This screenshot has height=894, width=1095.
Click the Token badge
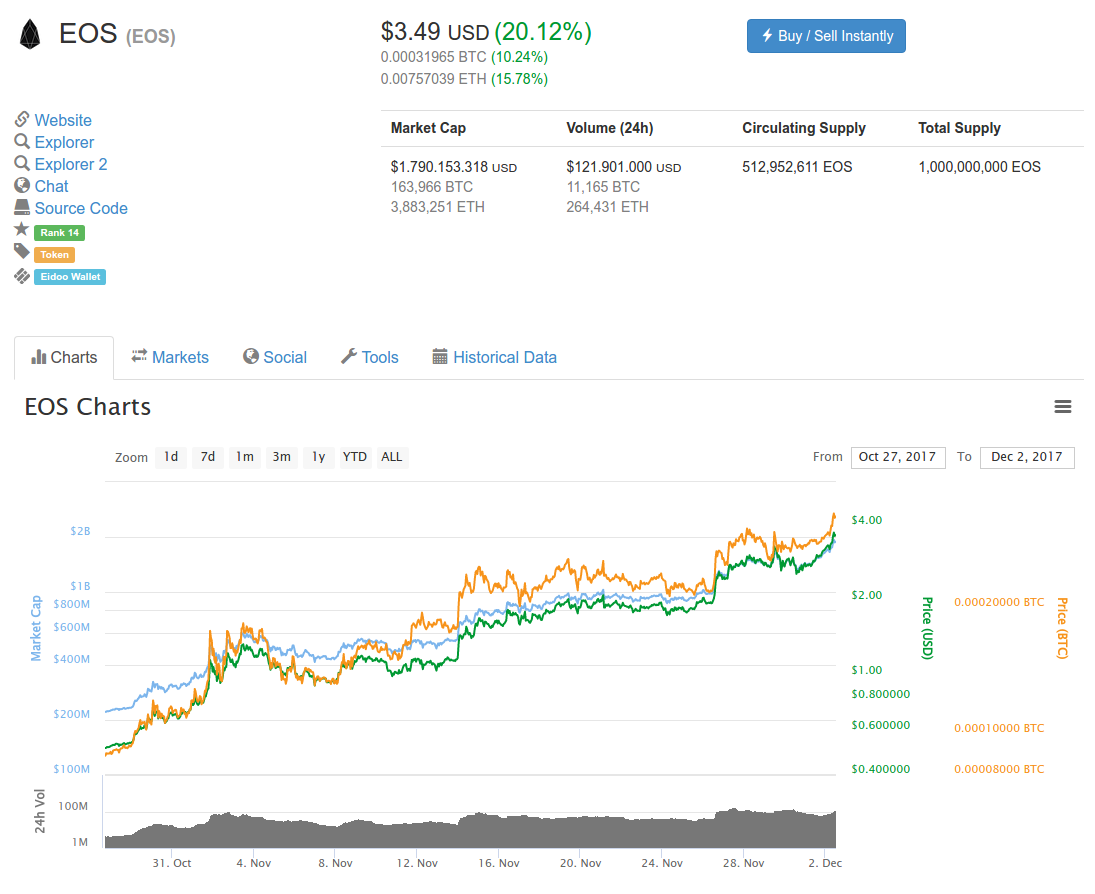pyautogui.click(x=54, y=255)
